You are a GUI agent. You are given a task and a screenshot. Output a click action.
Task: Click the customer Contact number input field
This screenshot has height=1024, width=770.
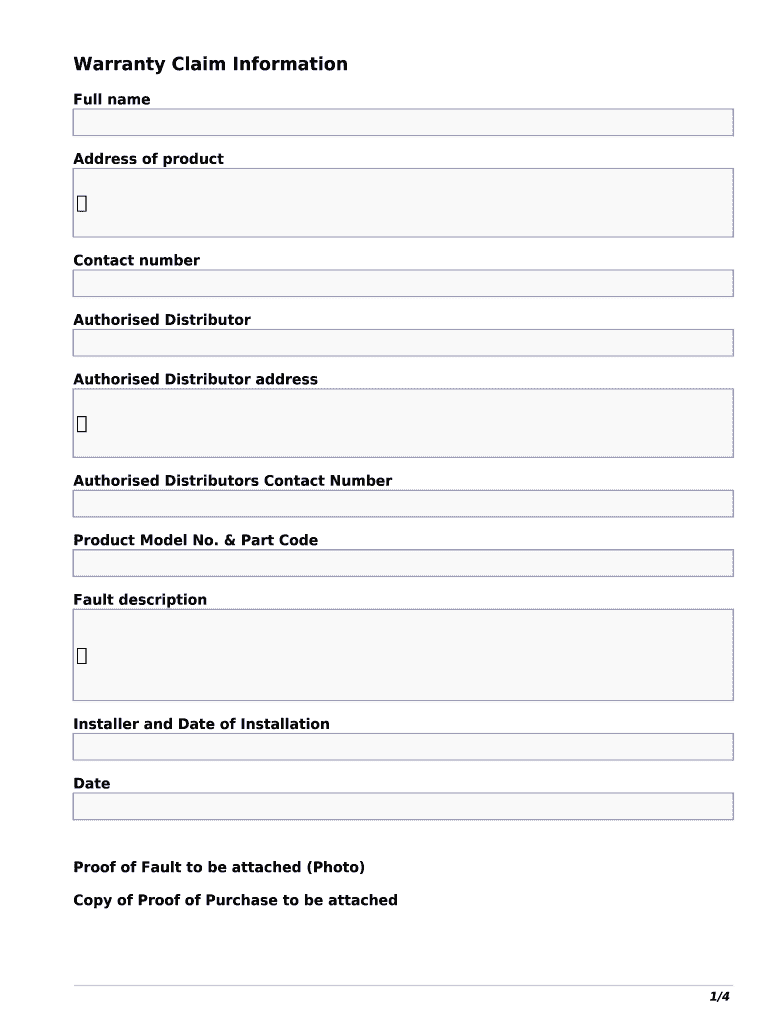click(x=402, y=284)
